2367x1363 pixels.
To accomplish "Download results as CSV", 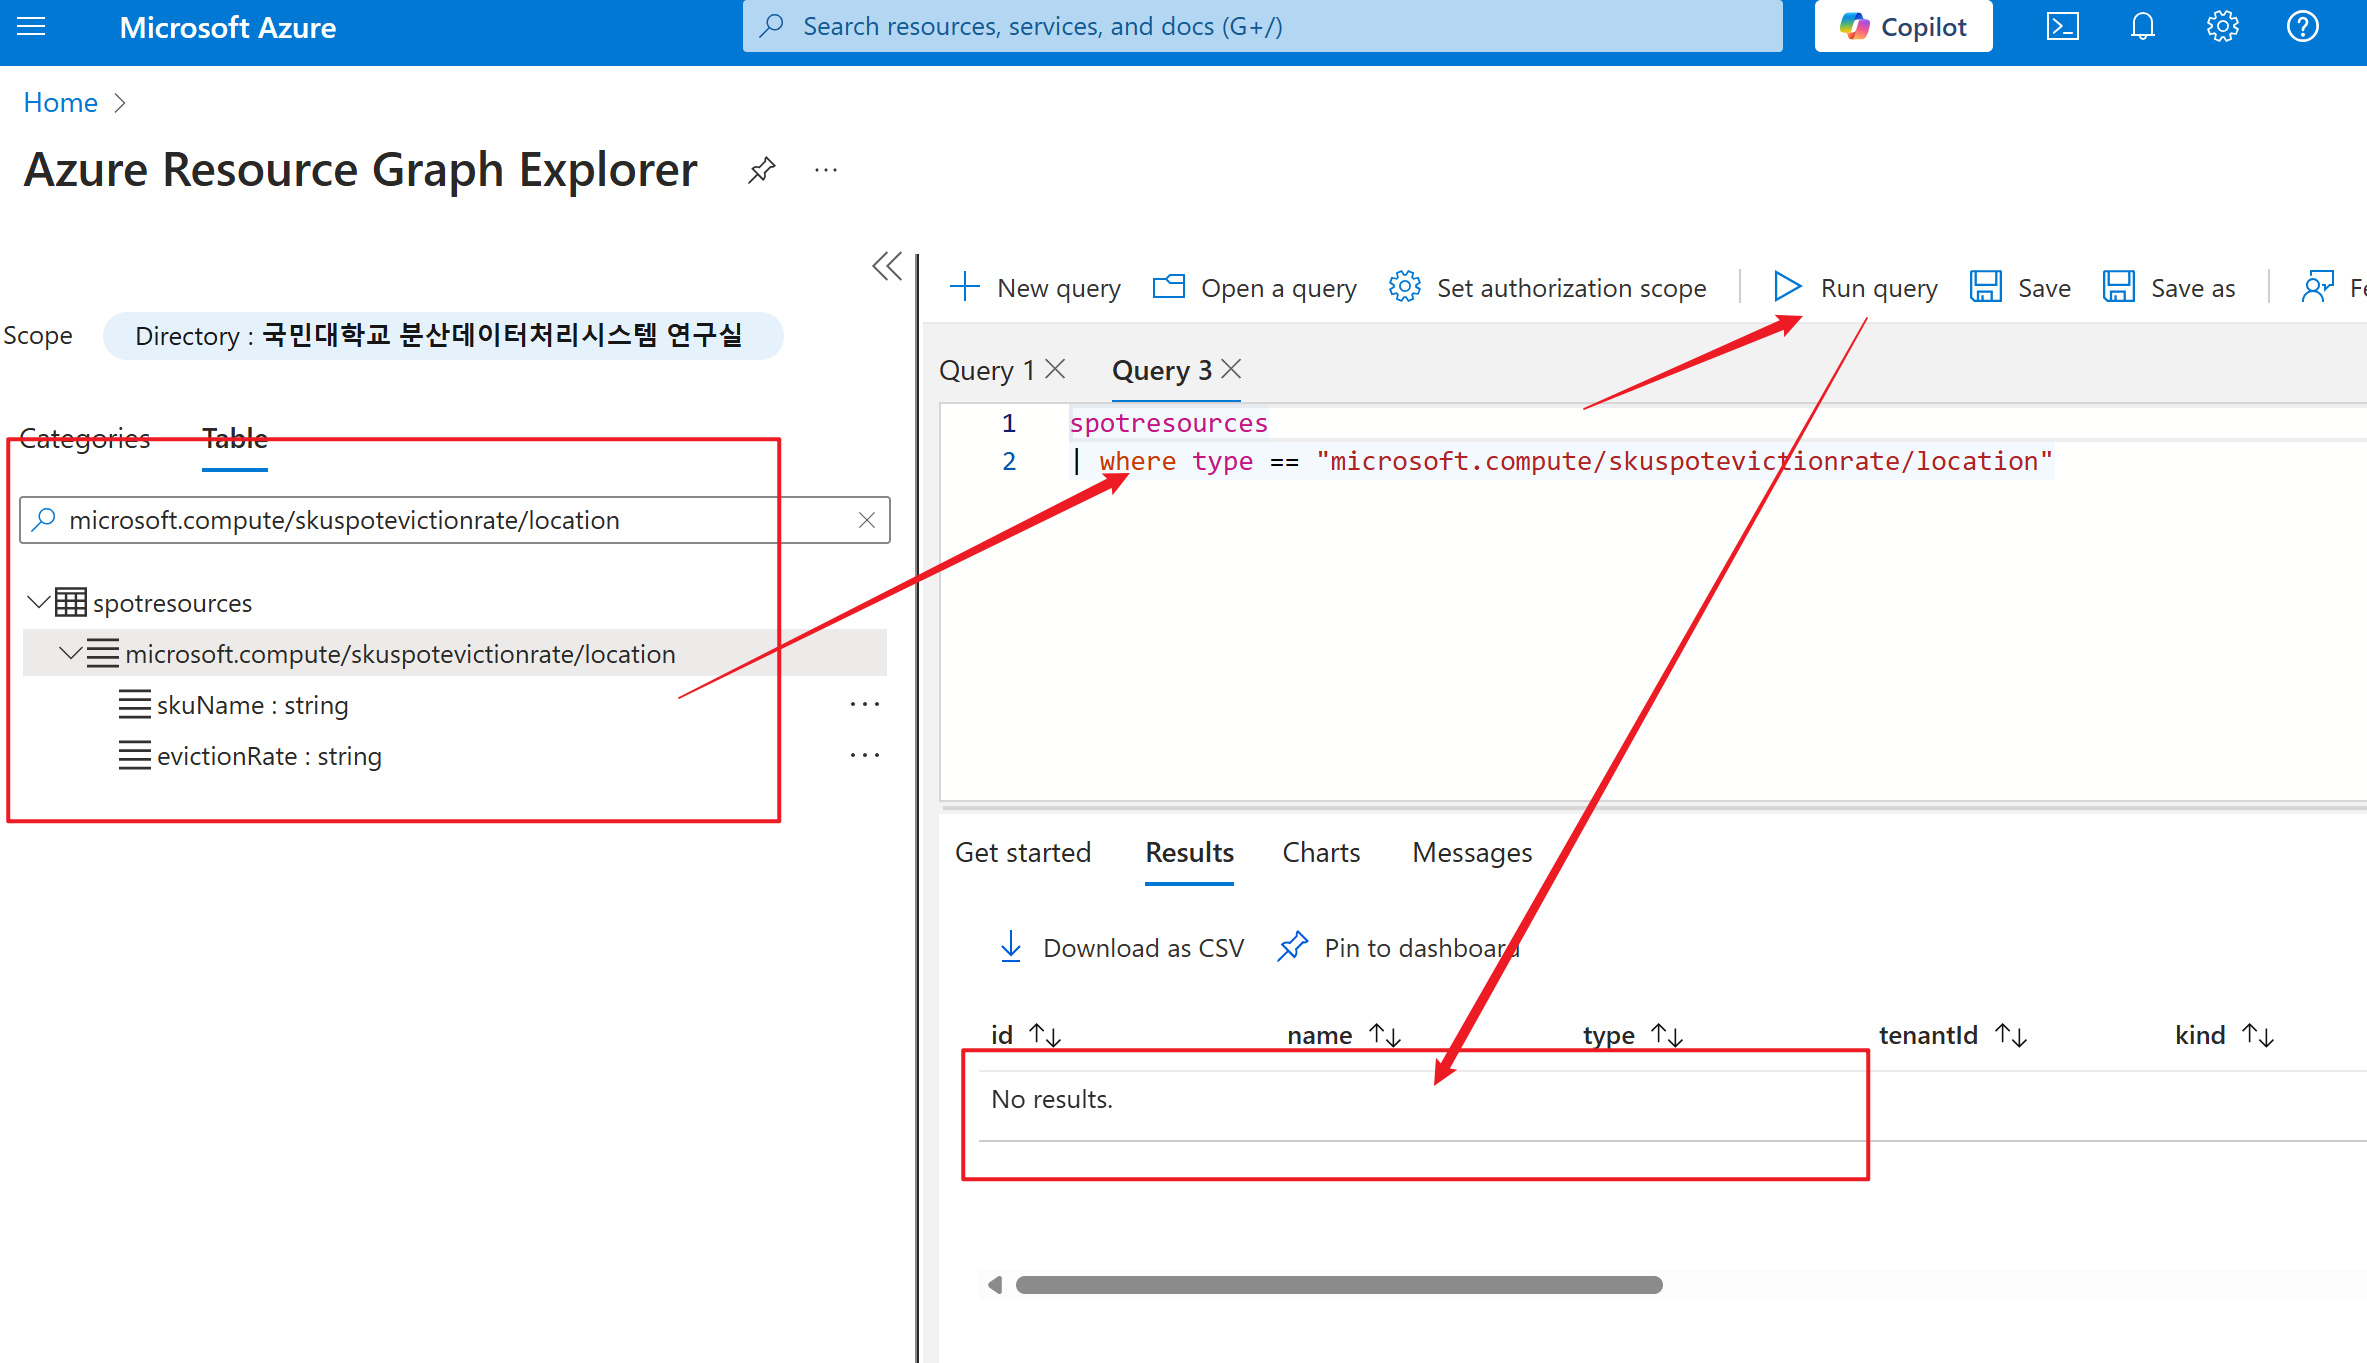I will click(1120, 947).
